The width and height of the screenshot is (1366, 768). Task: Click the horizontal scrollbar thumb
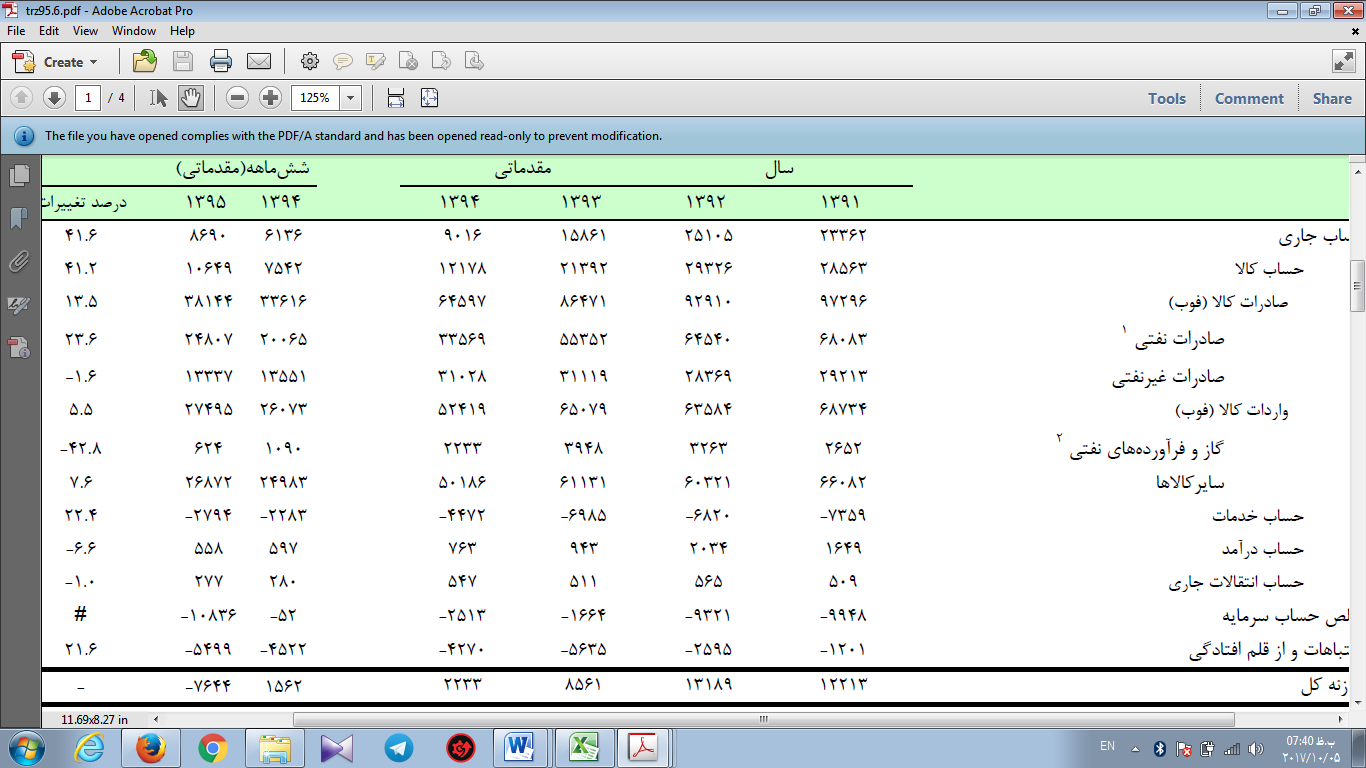(763, 719)
